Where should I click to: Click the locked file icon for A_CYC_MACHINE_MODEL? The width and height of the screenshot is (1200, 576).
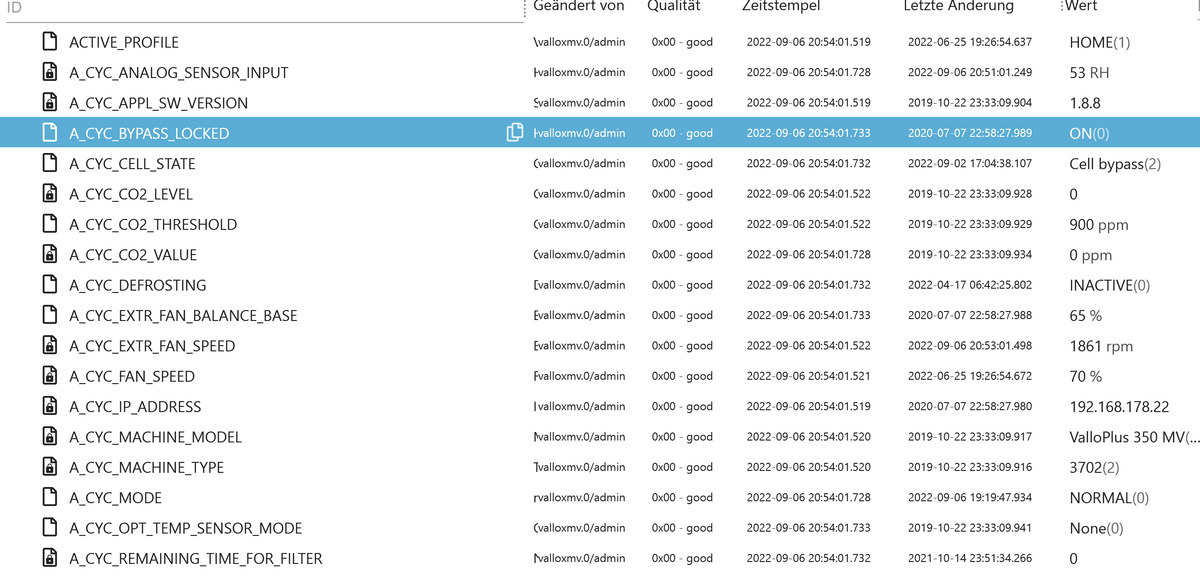(x=48, y=437)
